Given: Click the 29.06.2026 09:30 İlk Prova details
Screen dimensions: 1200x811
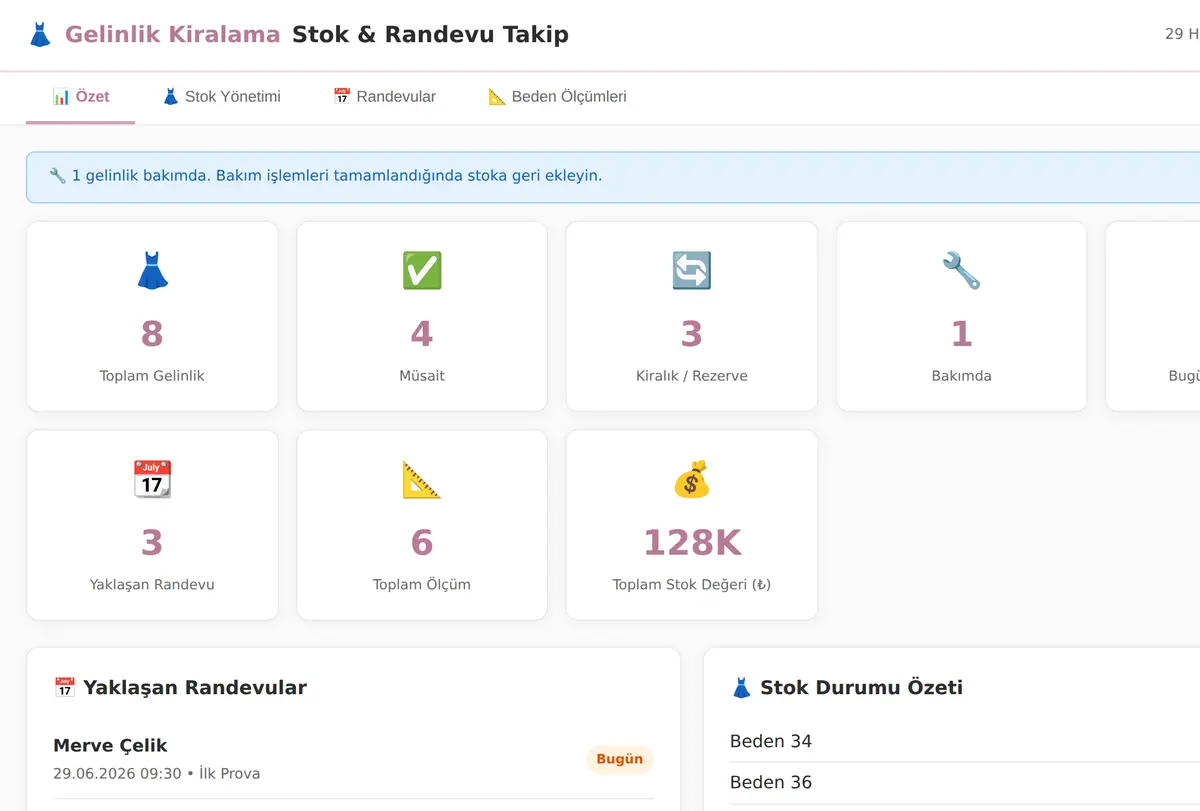Looking at the screenshot, I should [x=157, y=774].
